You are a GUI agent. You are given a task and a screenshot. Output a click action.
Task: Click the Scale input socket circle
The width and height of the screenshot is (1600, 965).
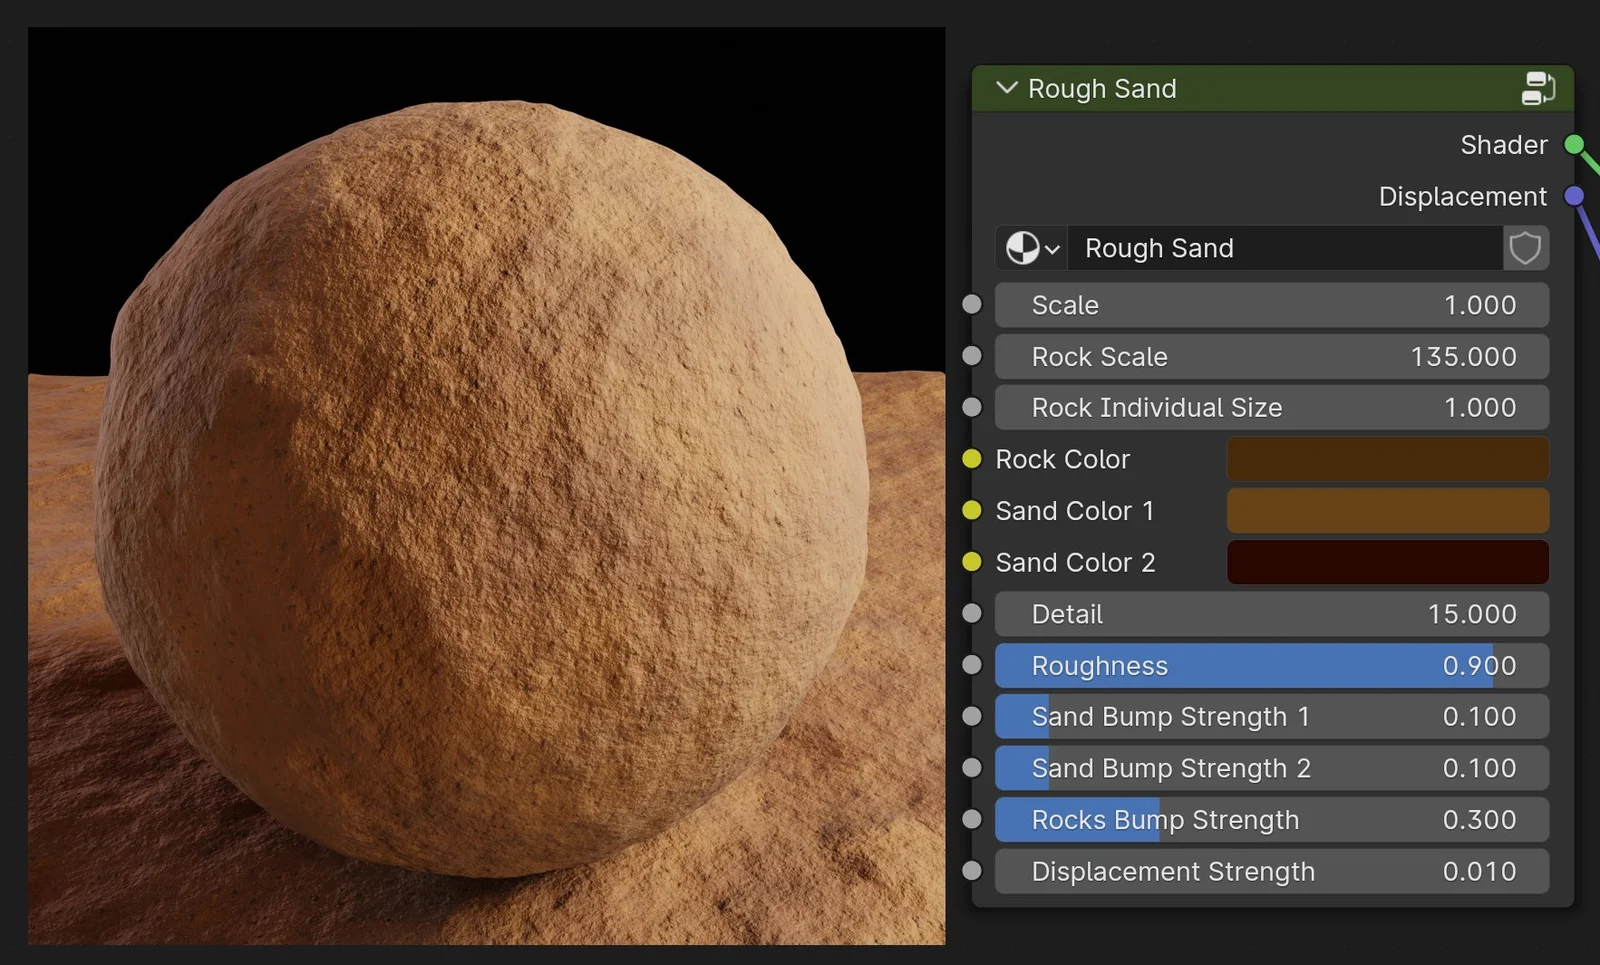971,304
